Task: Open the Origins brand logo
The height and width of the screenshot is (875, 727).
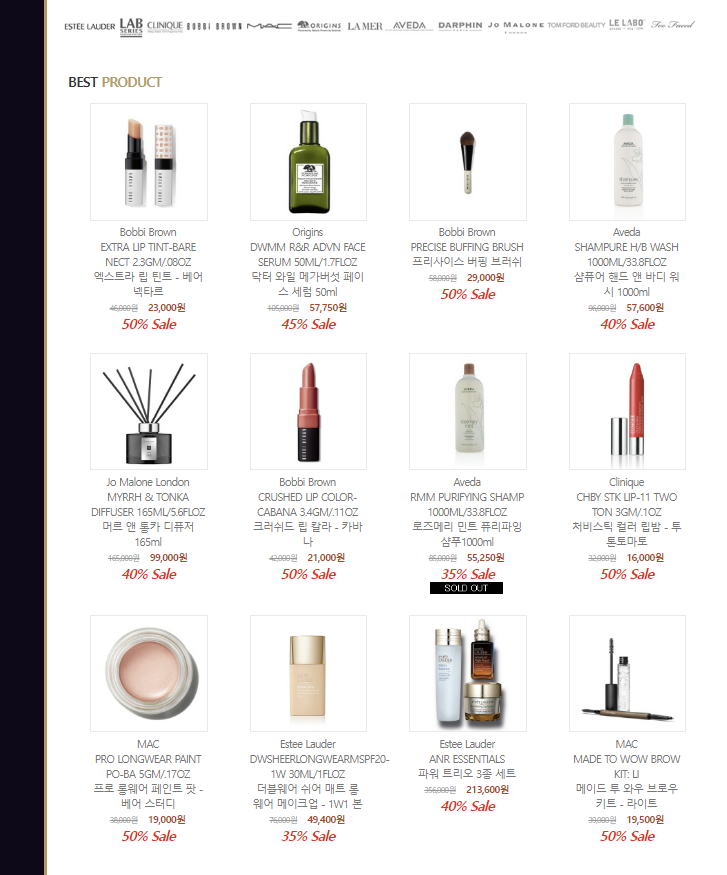Action: pos(319,26)
